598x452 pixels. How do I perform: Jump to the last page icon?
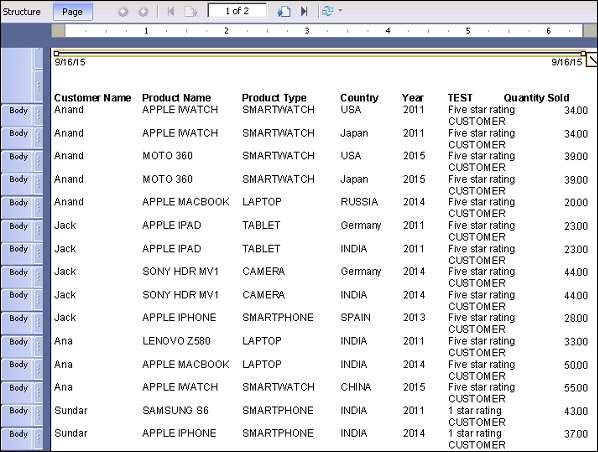coord(304,11)
